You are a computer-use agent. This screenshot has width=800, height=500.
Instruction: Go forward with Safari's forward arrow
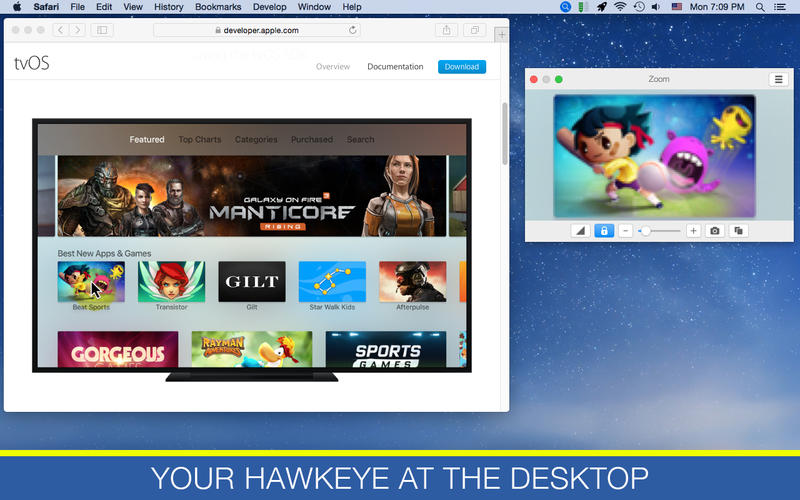click(78, 30)
